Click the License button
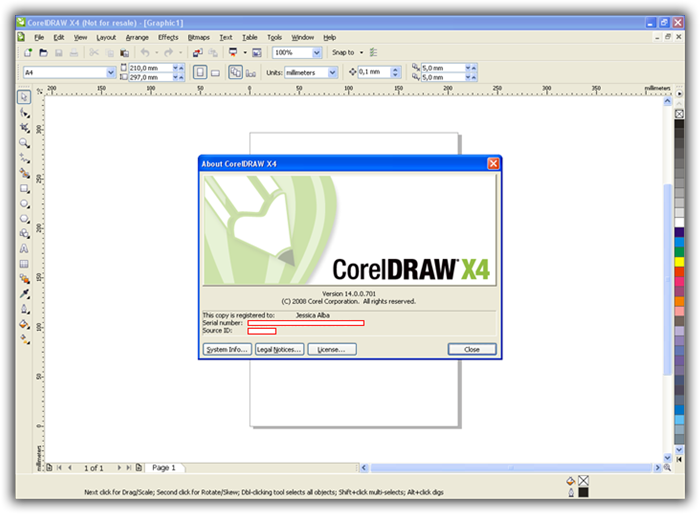Viewport: 700px width, 514px height. click(332, 349)
